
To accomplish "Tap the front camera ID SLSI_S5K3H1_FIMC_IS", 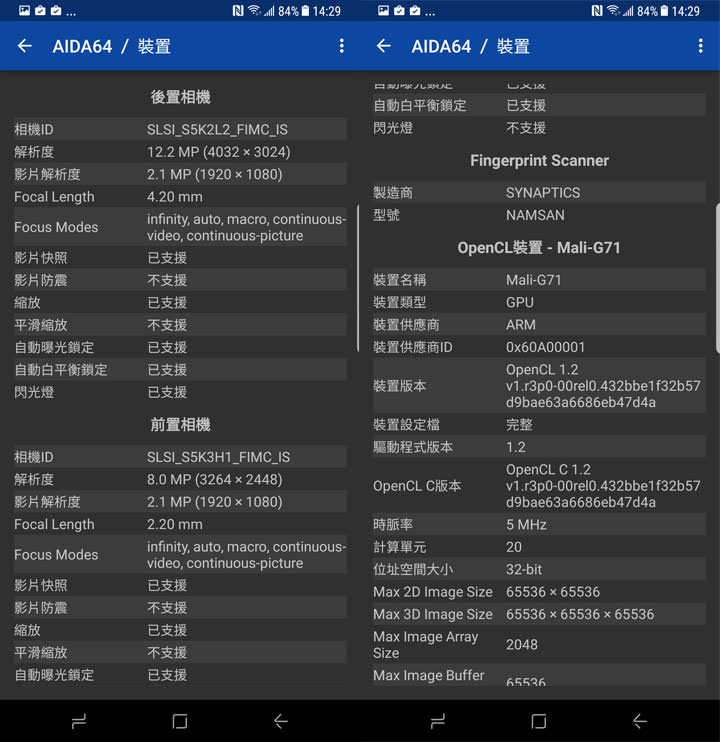I will click(219, 457).
